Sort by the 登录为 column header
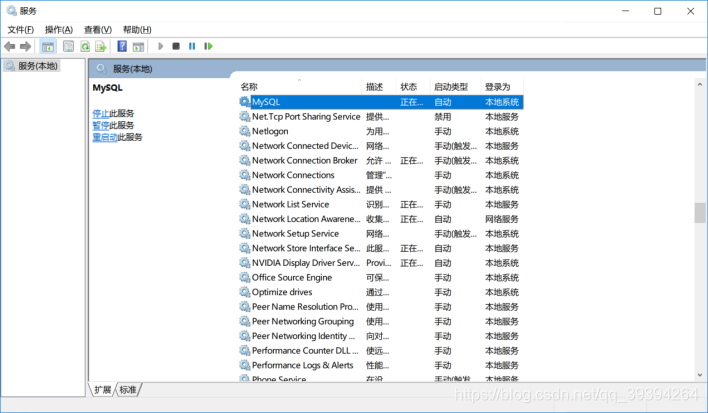 pos(502,87)
